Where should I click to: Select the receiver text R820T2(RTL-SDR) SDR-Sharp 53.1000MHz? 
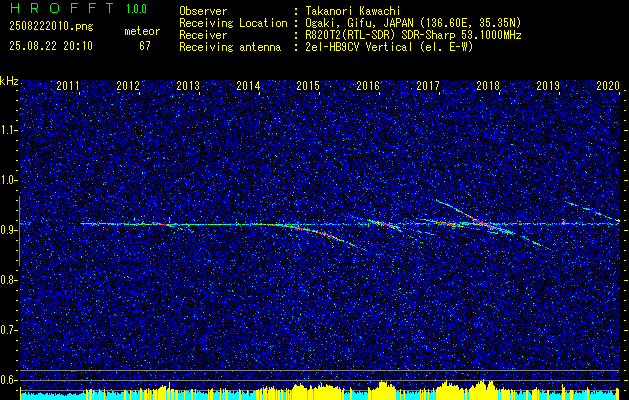[414, 35]
